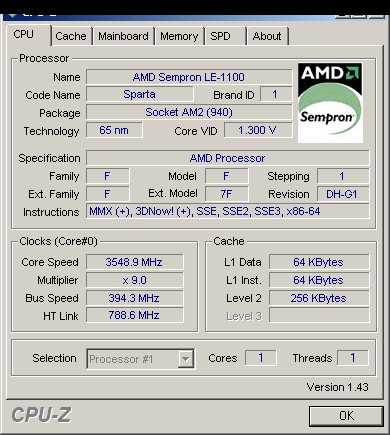390x435 pixels.
Task: Click the Level 2 256 KBytes value
Action: point(319,298)
